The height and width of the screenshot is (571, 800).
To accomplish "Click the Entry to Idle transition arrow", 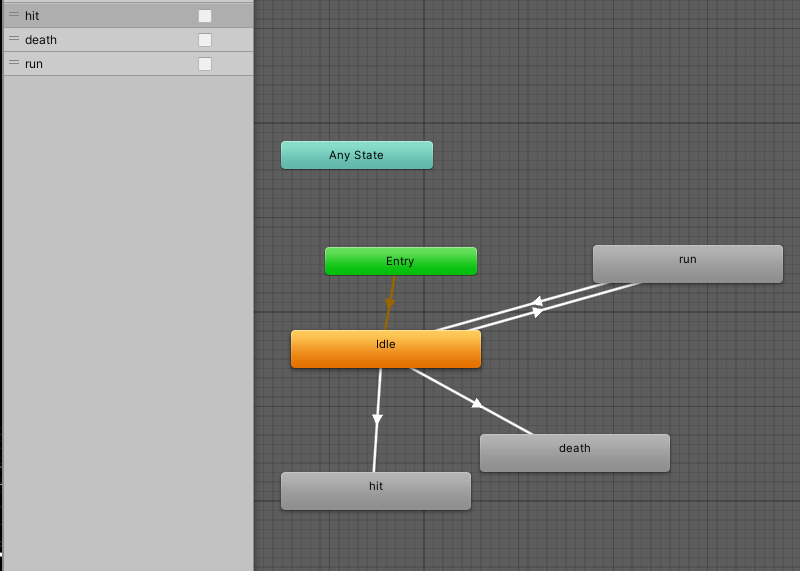I will pyautogui.click(x=390, y=302).
